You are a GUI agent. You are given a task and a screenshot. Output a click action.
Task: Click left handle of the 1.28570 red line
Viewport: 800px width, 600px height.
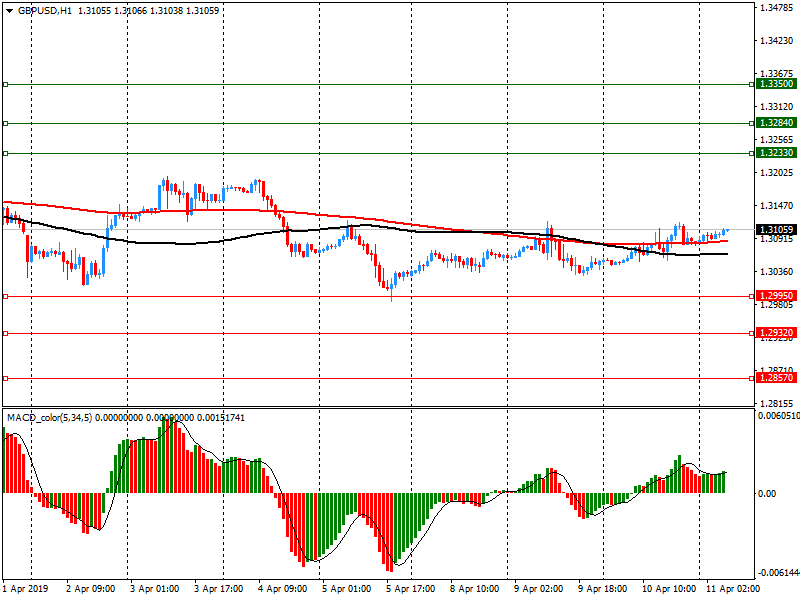click(6, 378)
